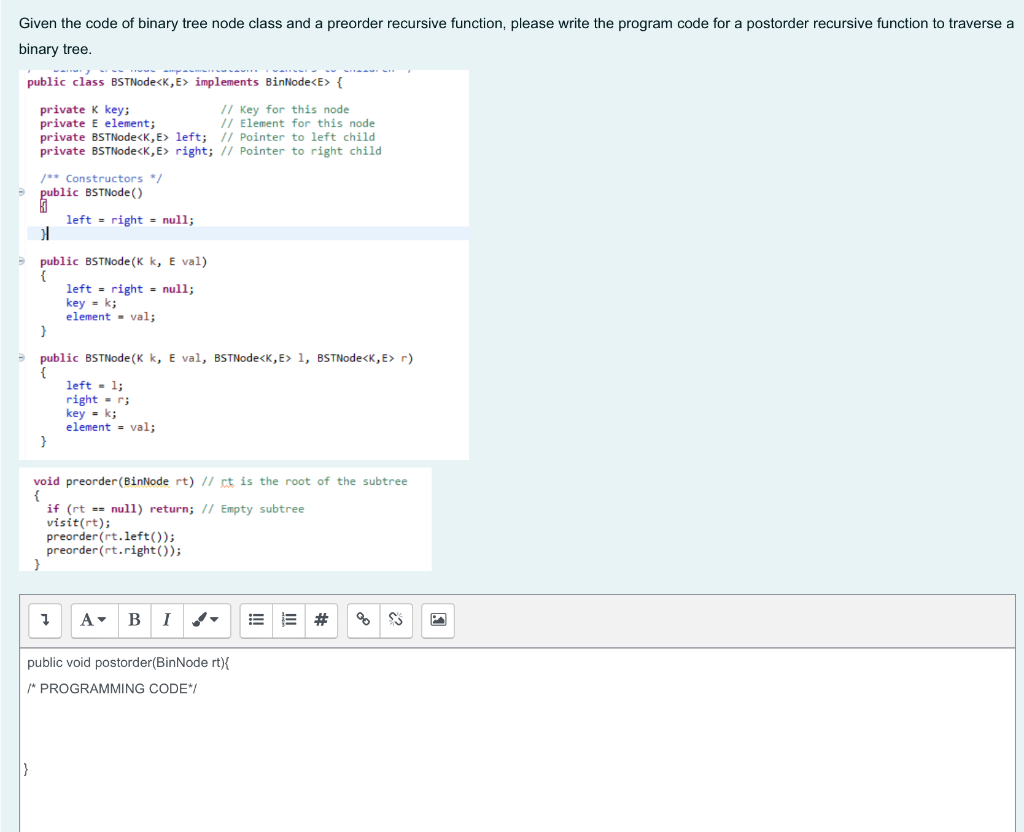Click the 'visit(rt);' line in preorder code
The image size is (1024, 832).
[x=78, y=522]
